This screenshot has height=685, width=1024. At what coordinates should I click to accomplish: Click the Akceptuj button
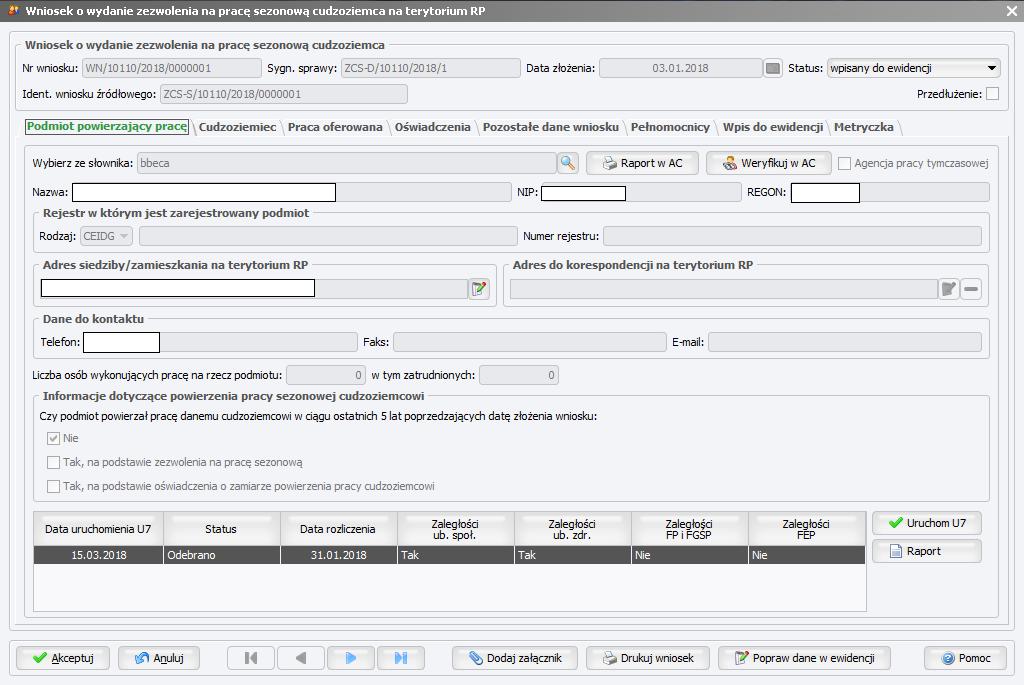click(x=63, y=658)
